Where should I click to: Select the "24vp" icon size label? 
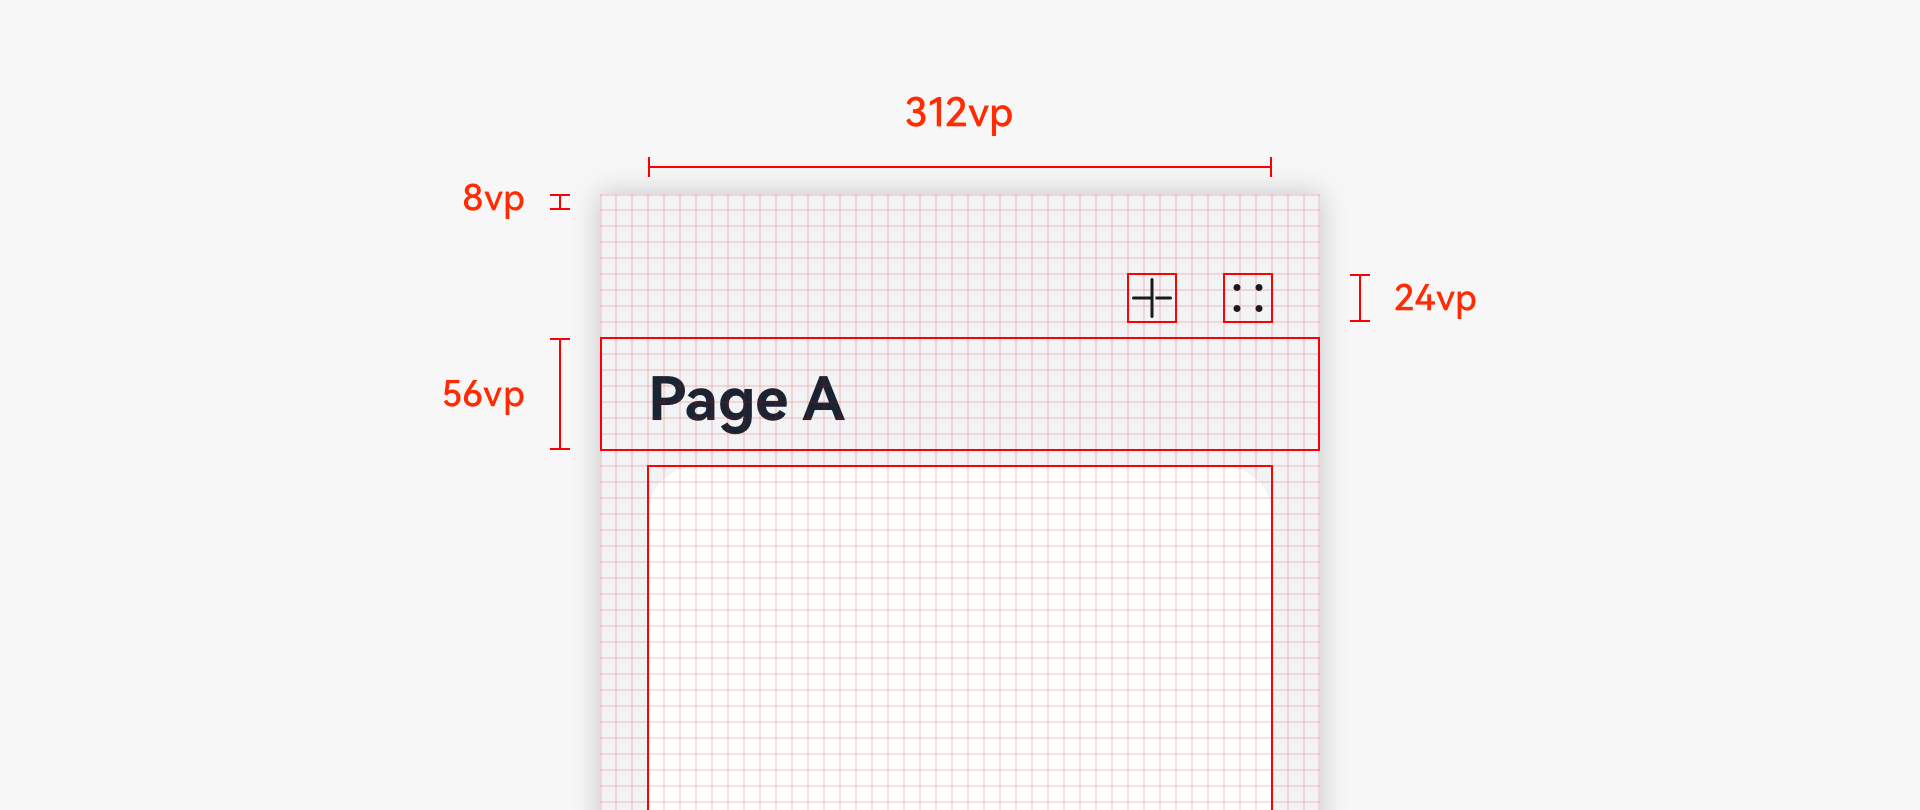(x=1434, y=298)
